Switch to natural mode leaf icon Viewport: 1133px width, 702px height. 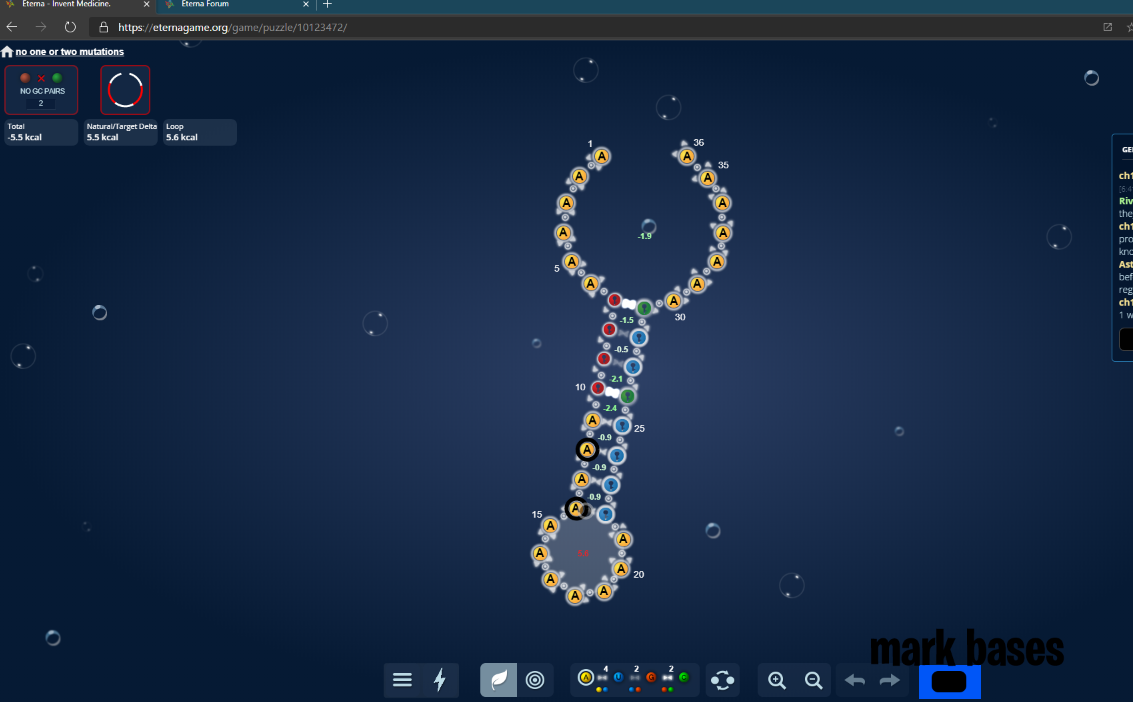click(498, 680)
